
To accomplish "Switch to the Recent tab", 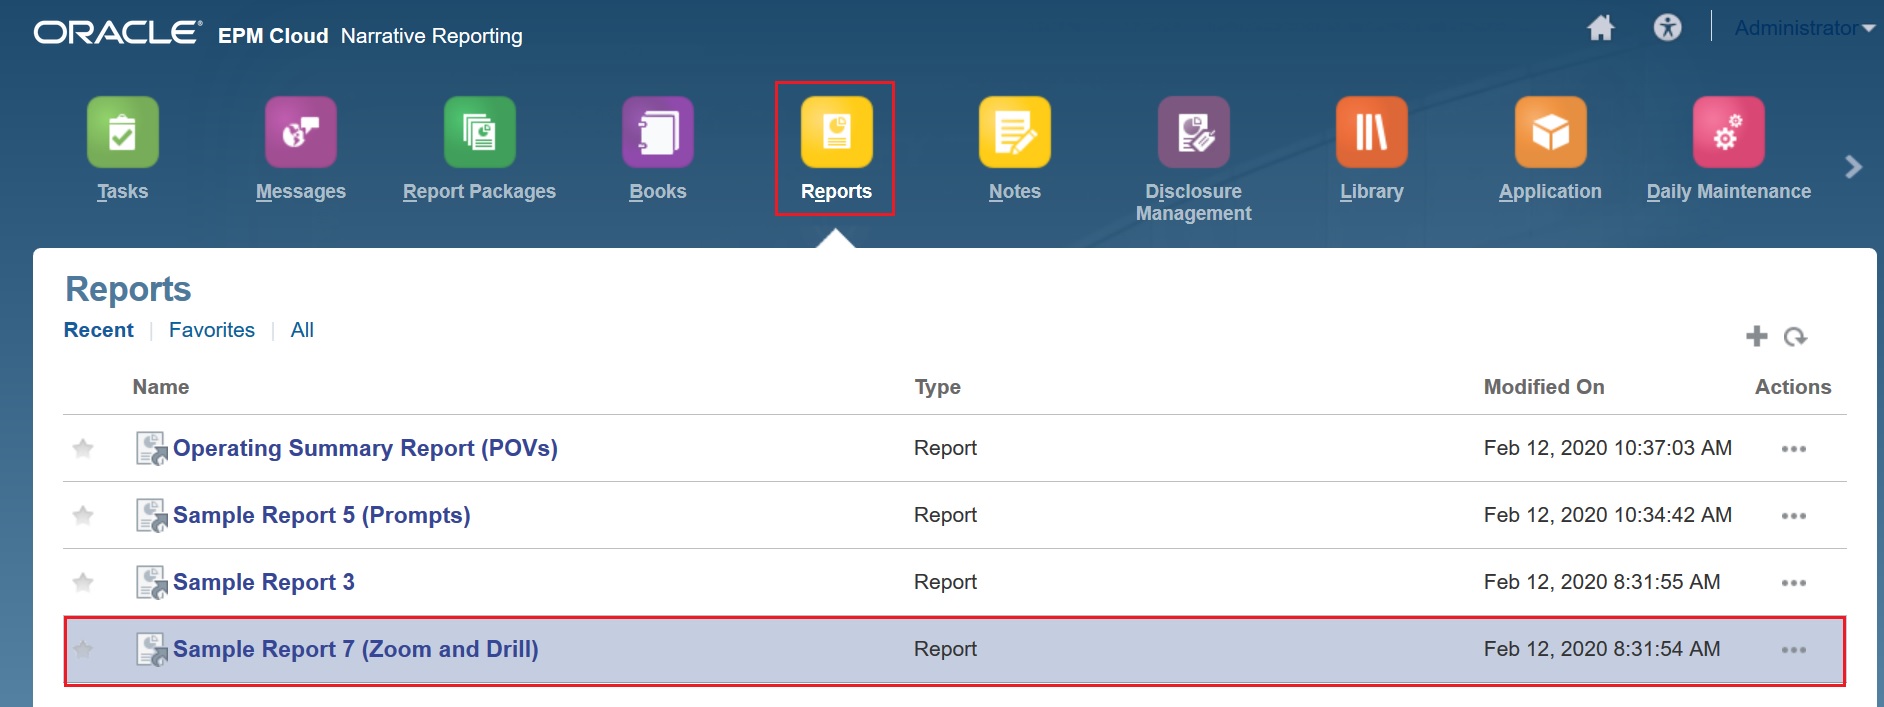I will coord(98,330).
